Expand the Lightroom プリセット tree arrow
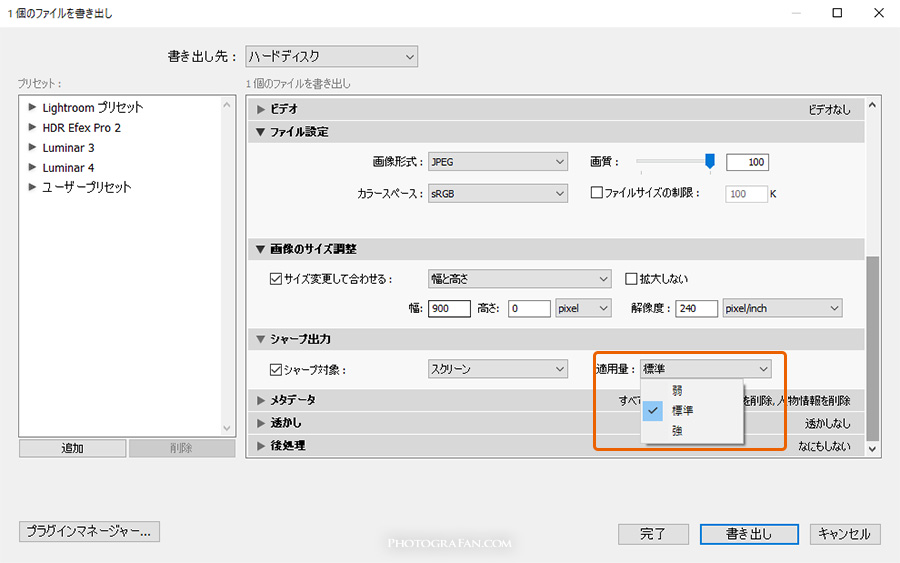The image size is (900, 563). click(32, 107)
